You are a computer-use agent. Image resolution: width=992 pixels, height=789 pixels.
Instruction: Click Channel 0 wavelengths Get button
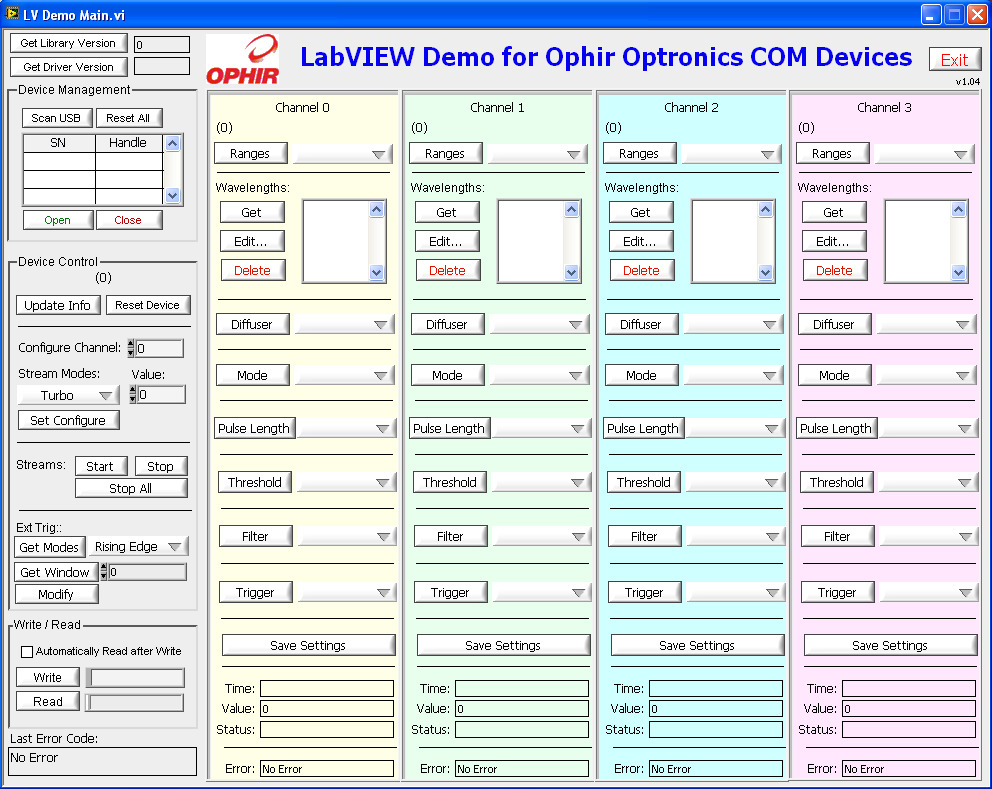tap(252, 213)
